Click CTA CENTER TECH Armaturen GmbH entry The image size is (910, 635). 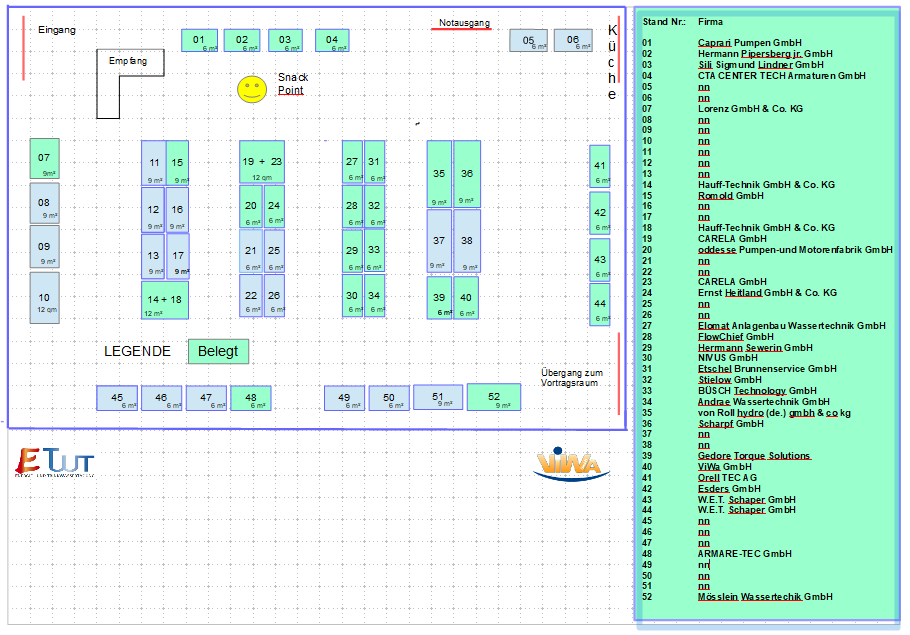tap(782, 76)
